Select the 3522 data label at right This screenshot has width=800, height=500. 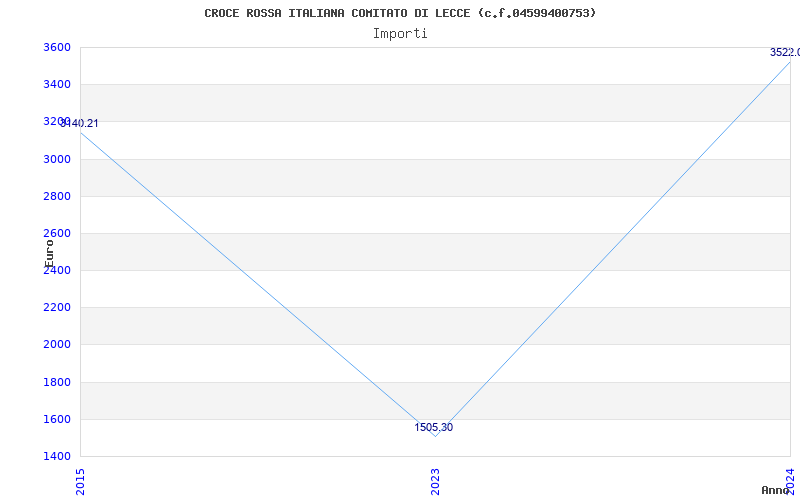[x=785, y=53]
